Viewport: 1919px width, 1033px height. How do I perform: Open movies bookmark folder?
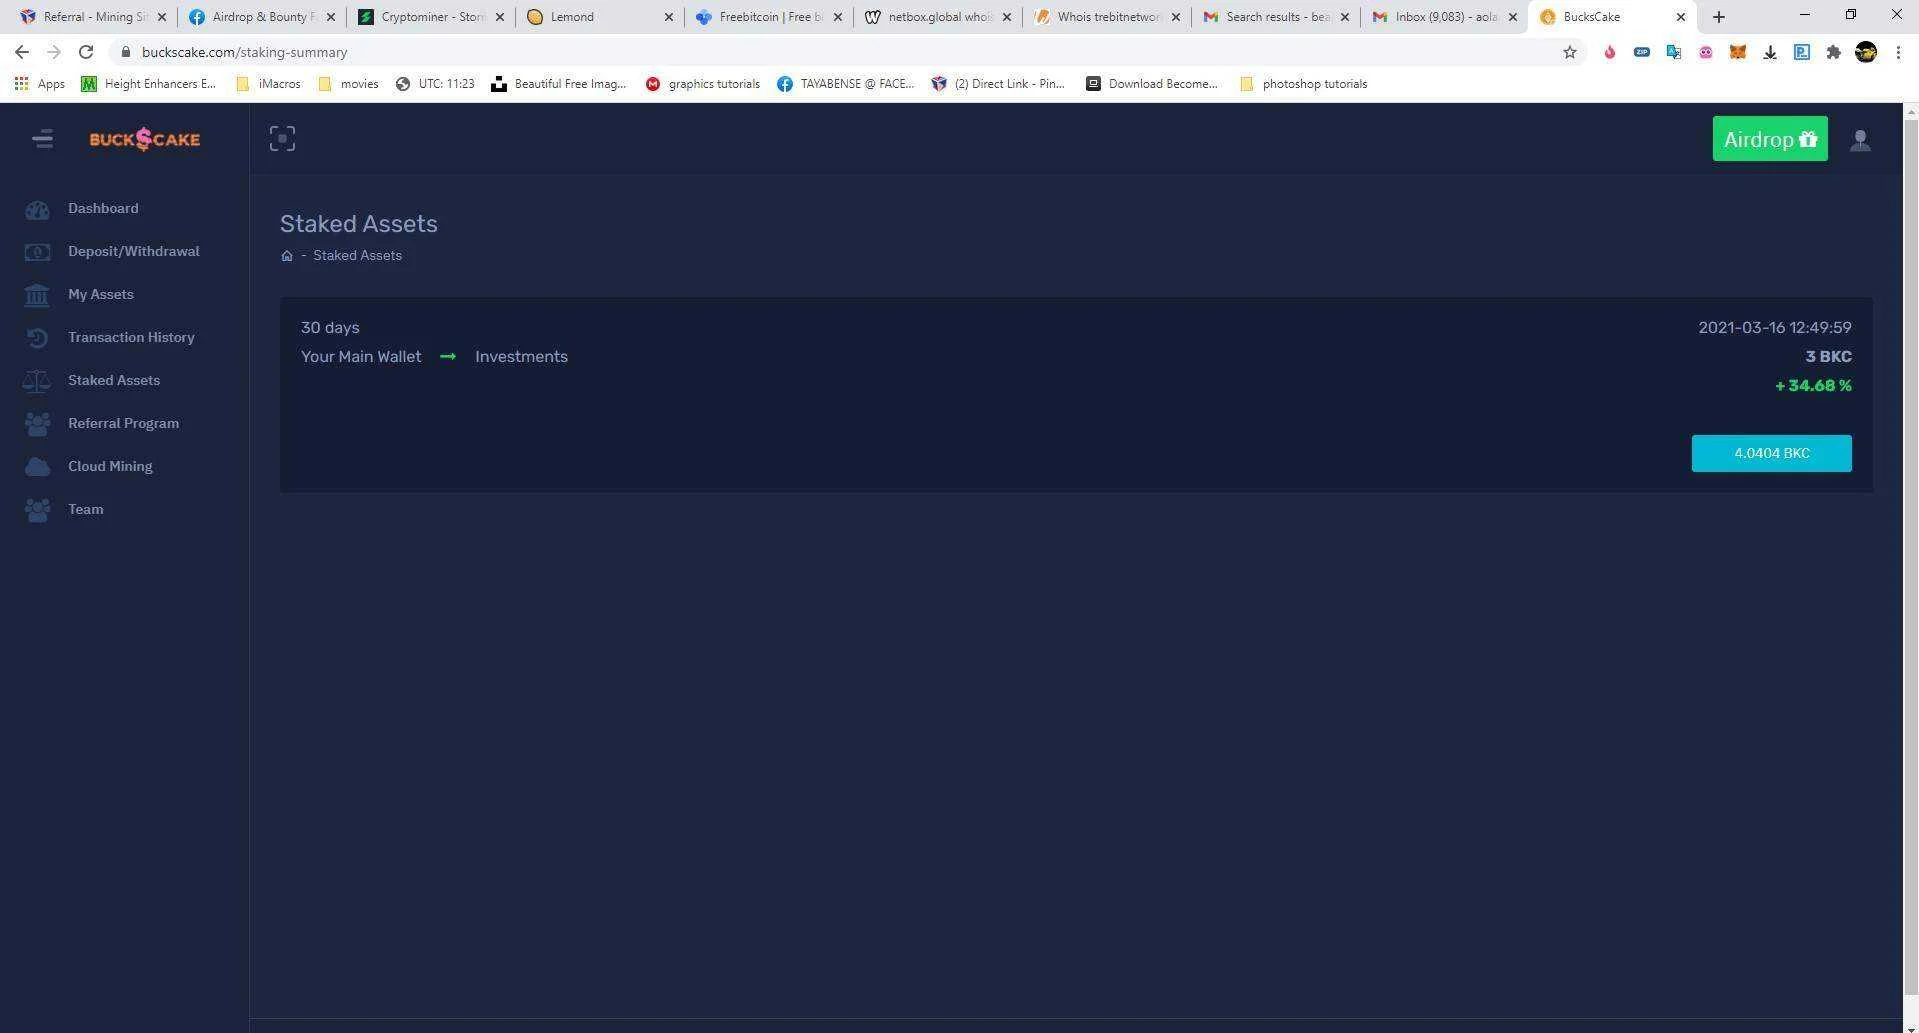[x=348, y=84]
